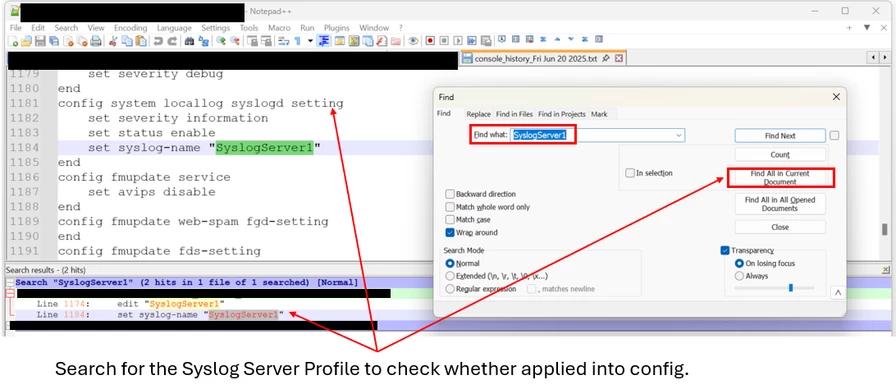Select the Normal search mode radio button
Screen dimensions: 896x385
[x=450, y=263]
